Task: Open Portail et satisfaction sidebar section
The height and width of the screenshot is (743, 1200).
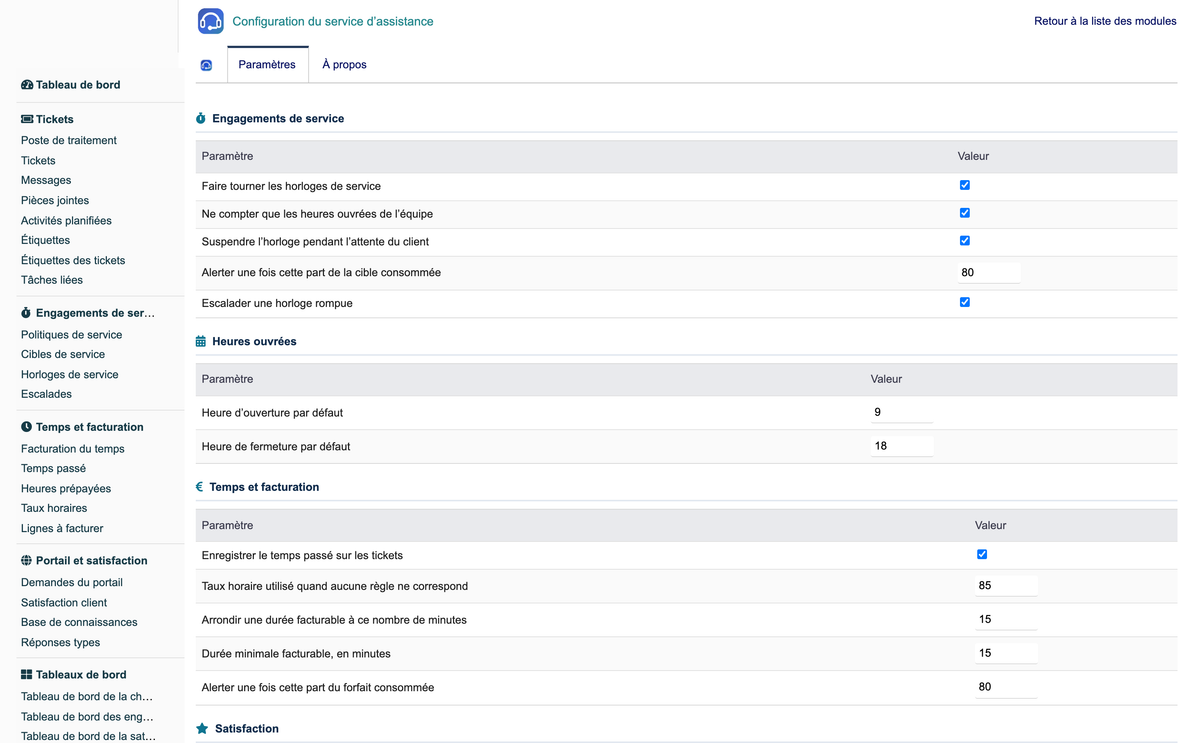Action: [92, 561]
